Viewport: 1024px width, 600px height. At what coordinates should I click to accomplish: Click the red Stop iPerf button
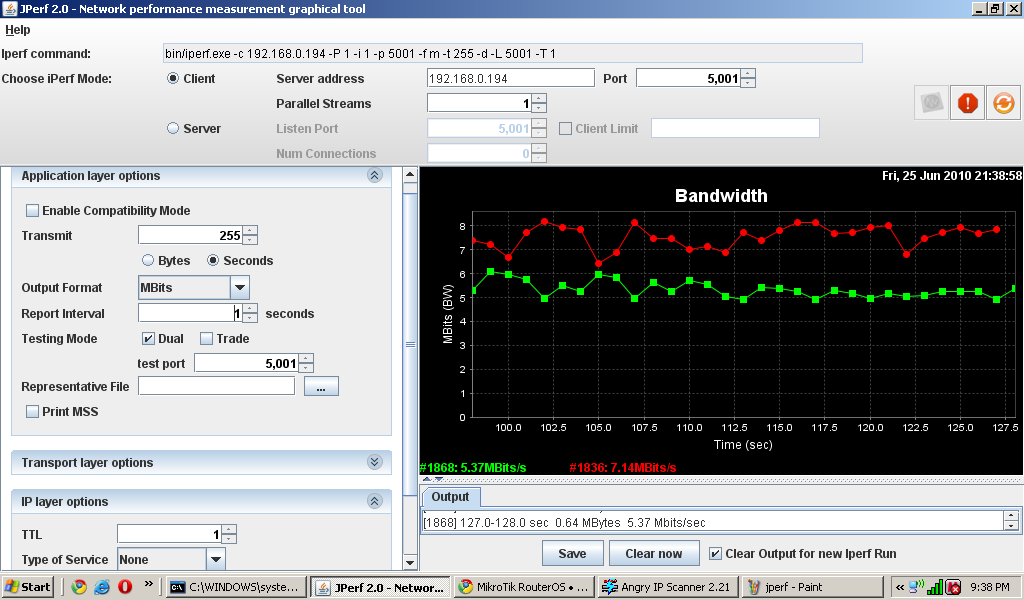[967, 103]
